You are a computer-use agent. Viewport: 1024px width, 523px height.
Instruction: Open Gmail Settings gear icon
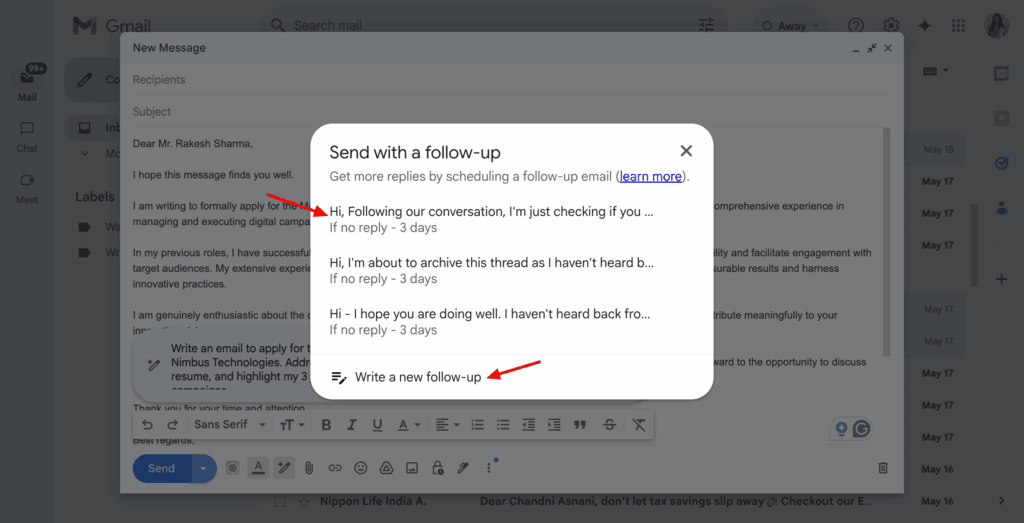point(891,25)
